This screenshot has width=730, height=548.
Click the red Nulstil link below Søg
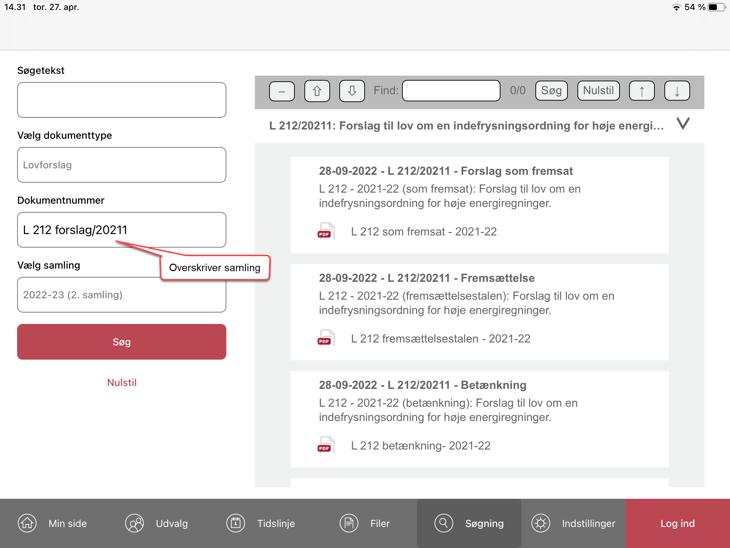click(x=122, y=383)
